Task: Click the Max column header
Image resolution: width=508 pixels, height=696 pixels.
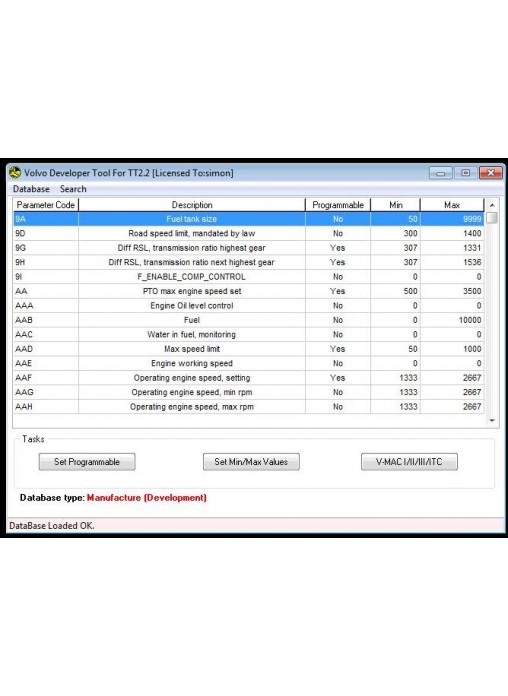Action: tap(452, 205)
